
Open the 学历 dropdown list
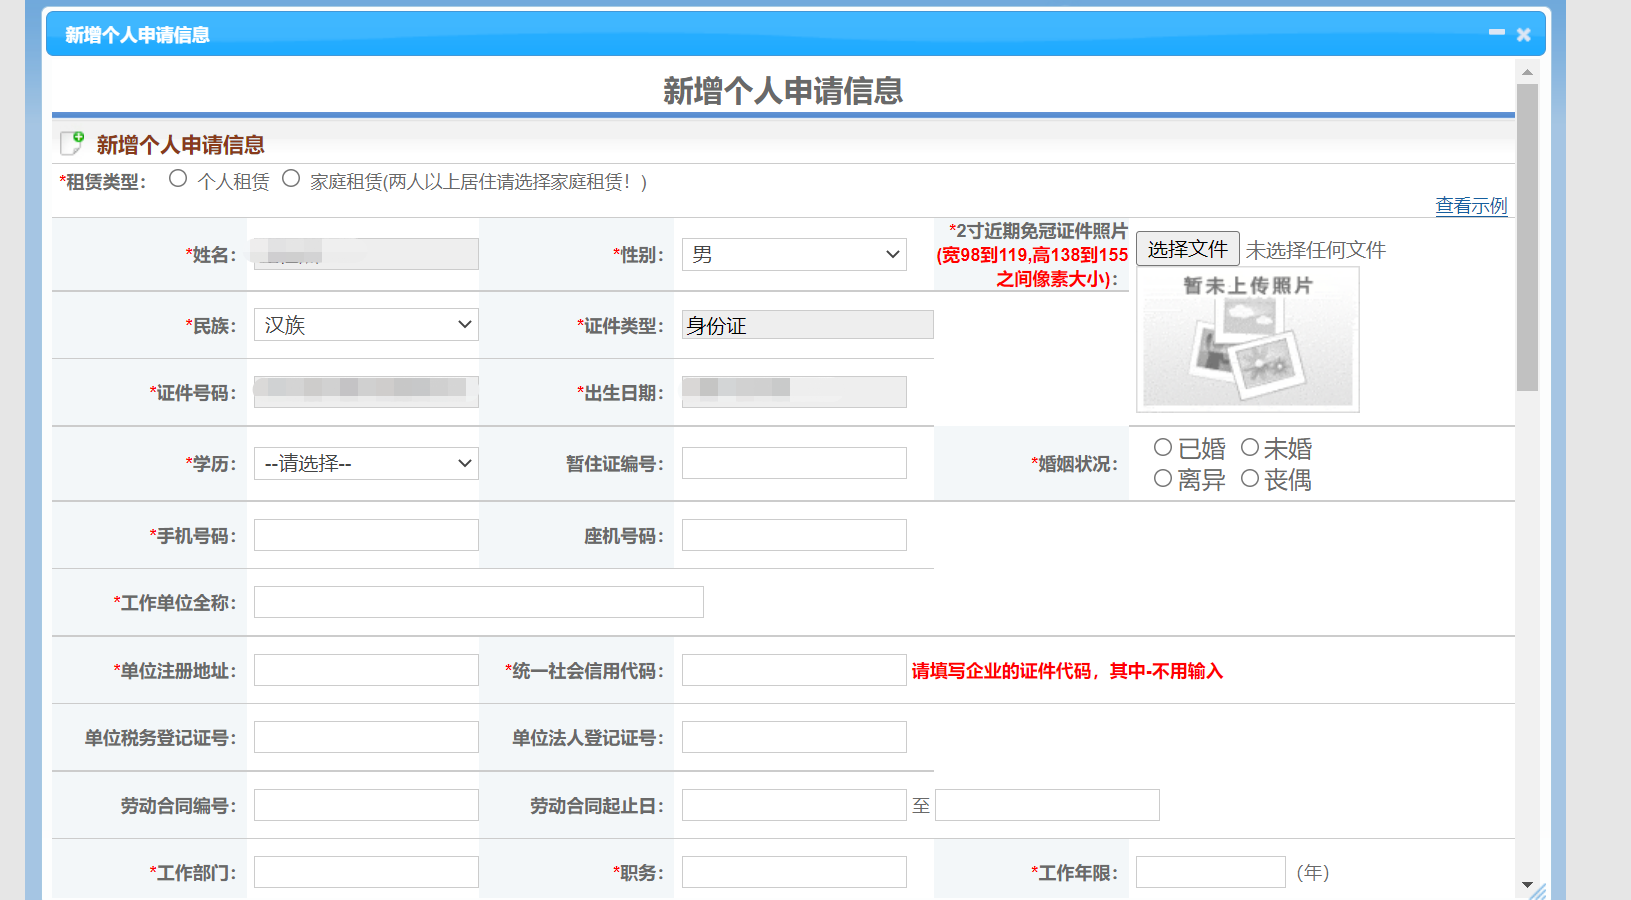[366, 464]
